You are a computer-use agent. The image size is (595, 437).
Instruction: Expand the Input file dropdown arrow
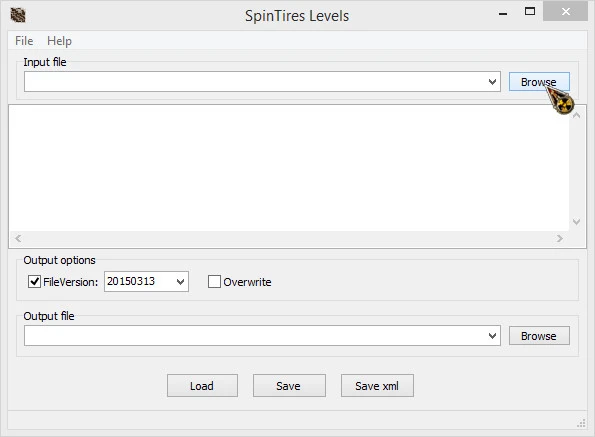493,82
